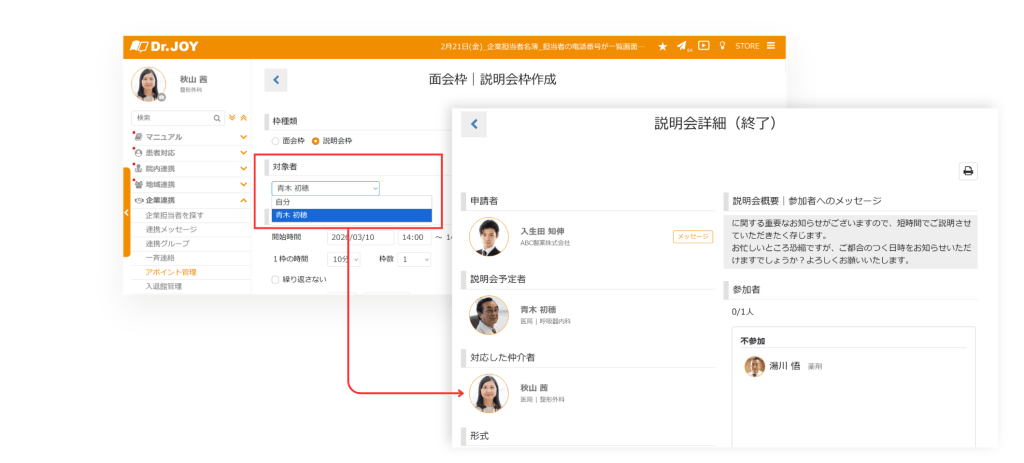Click the star favorites icon in header
This screenshot has width=1024, height=463.
point(662,46)
